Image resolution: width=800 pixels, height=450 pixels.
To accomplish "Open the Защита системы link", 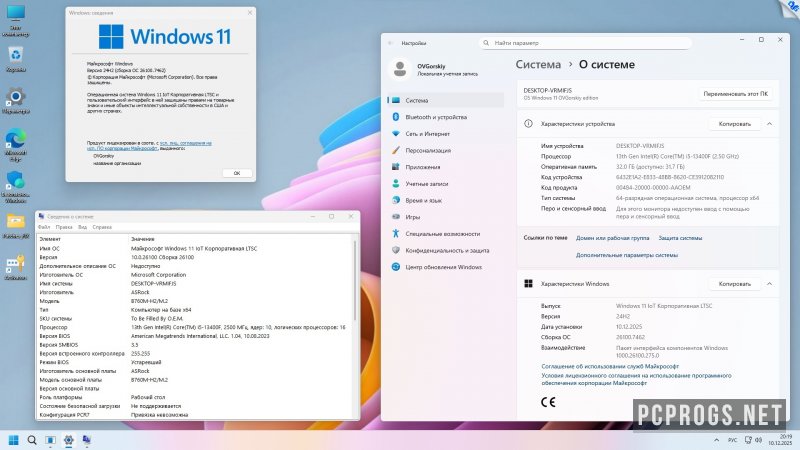I will tap(680, 238).
